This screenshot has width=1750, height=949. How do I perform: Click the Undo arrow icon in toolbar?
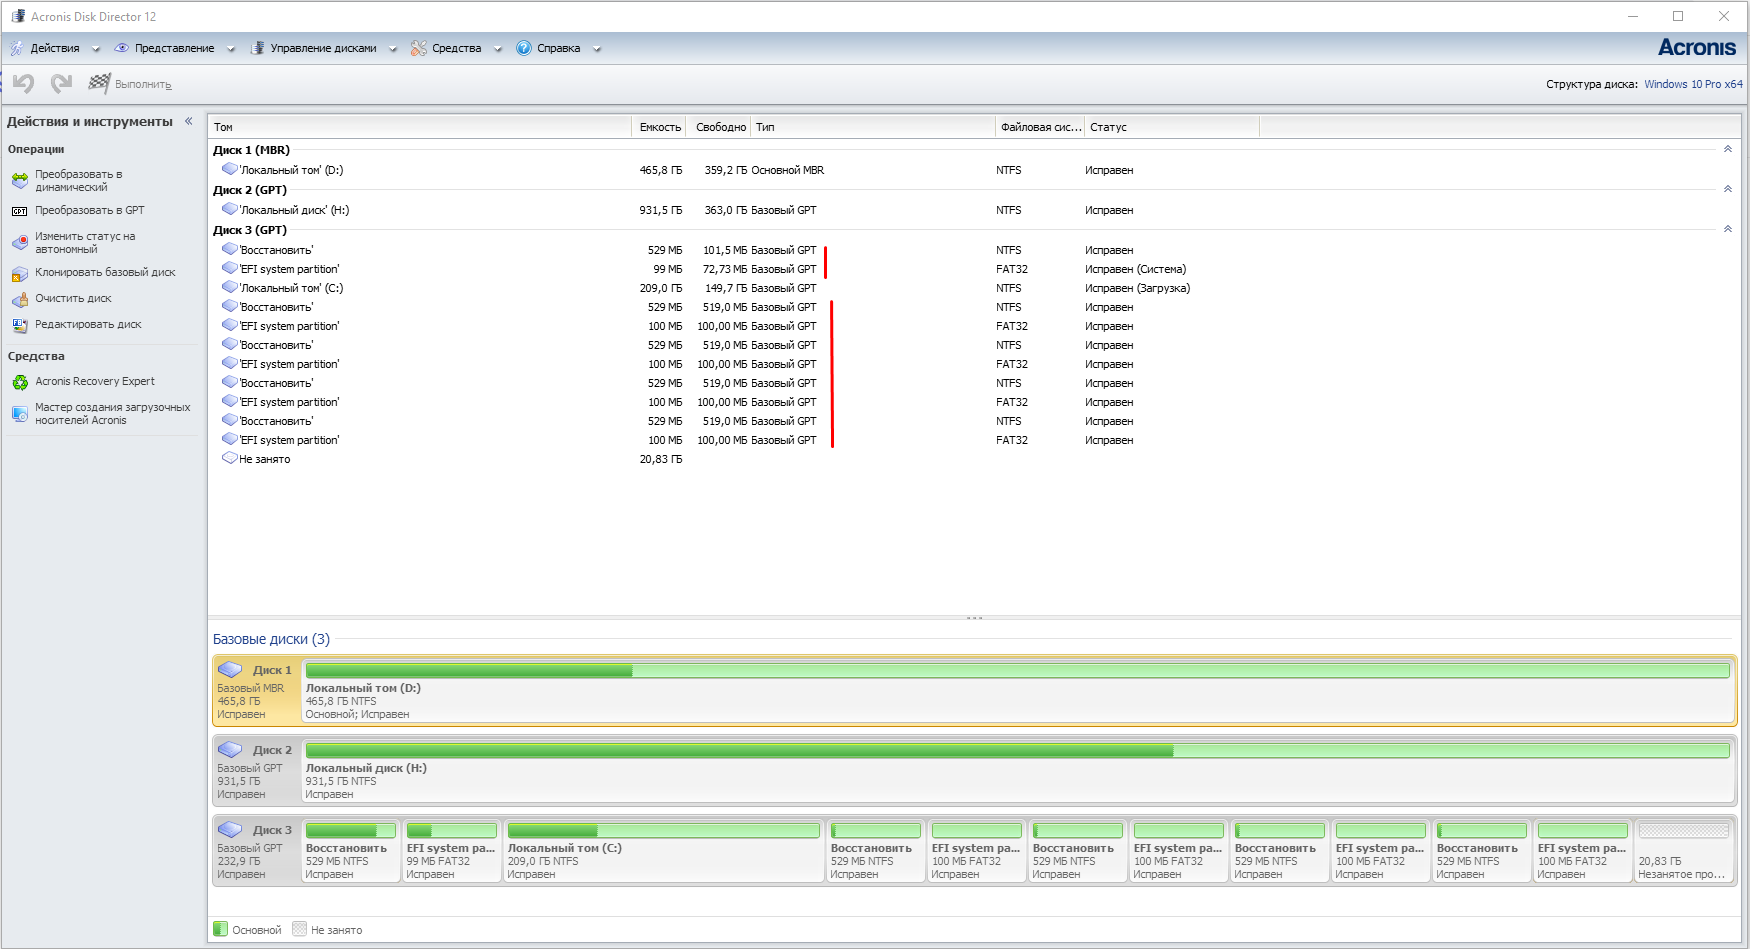pos(23,84)
